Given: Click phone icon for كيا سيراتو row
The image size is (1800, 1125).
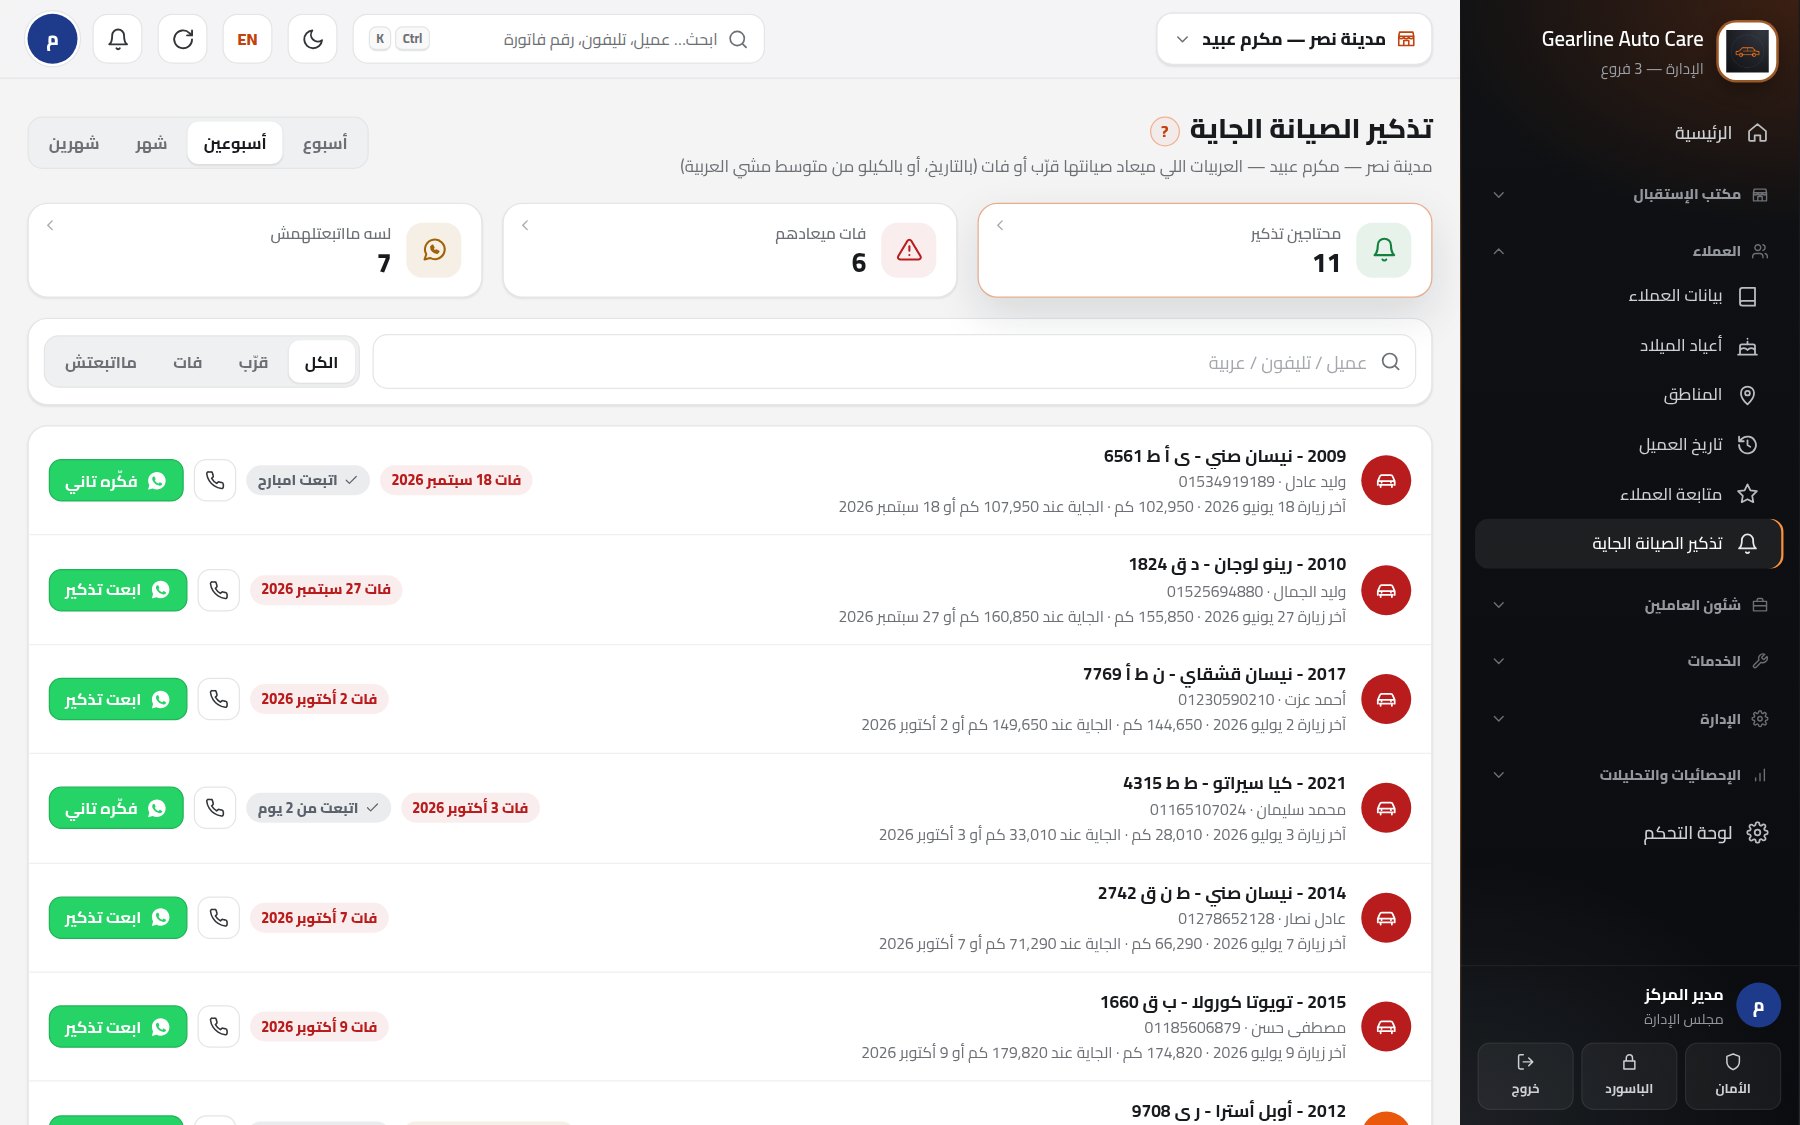Looking at the screenshot, I should (215, 808).
